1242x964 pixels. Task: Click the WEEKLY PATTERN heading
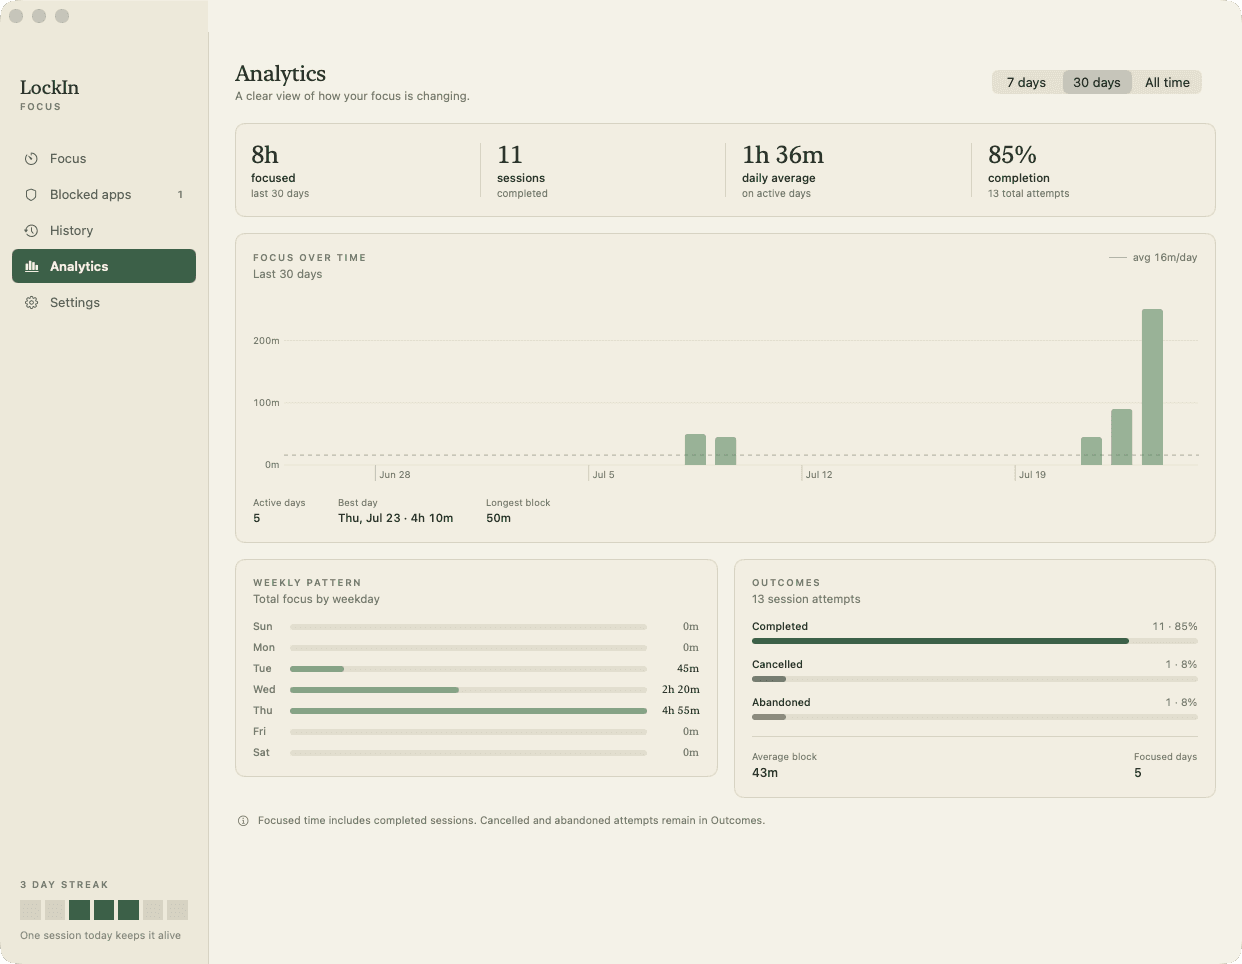pyautogui.click(x=307, y=583)
